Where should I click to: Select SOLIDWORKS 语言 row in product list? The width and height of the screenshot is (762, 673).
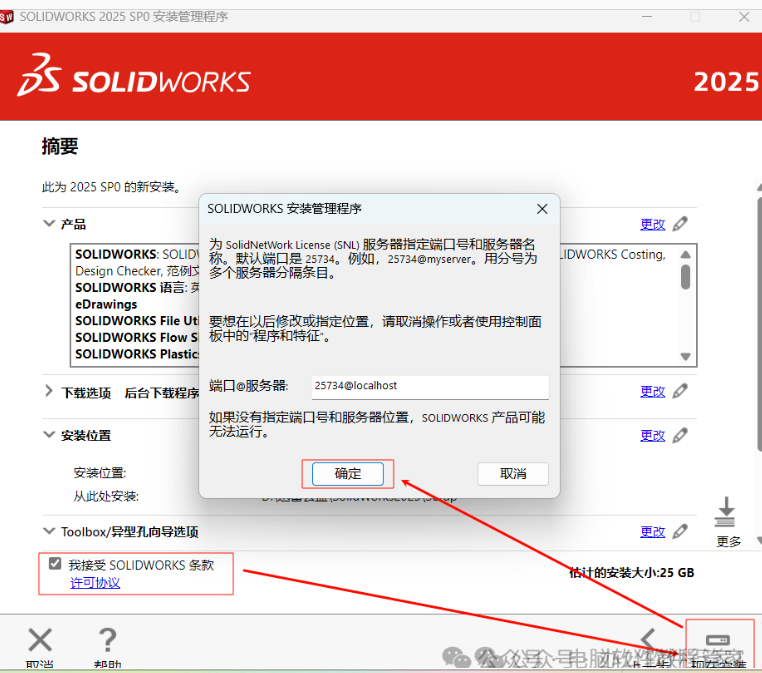(137, 288)
